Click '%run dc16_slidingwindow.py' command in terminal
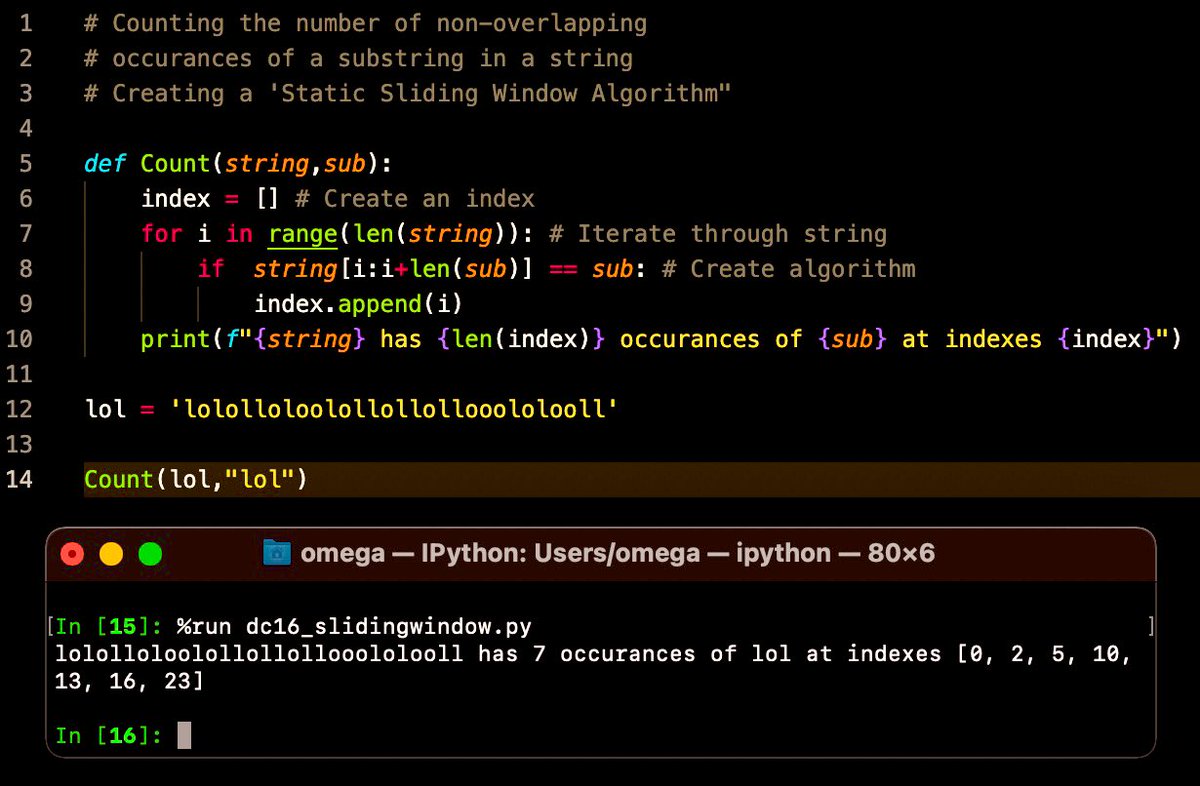The width and height of the screenshot is (1200, 786). [354, 627]
